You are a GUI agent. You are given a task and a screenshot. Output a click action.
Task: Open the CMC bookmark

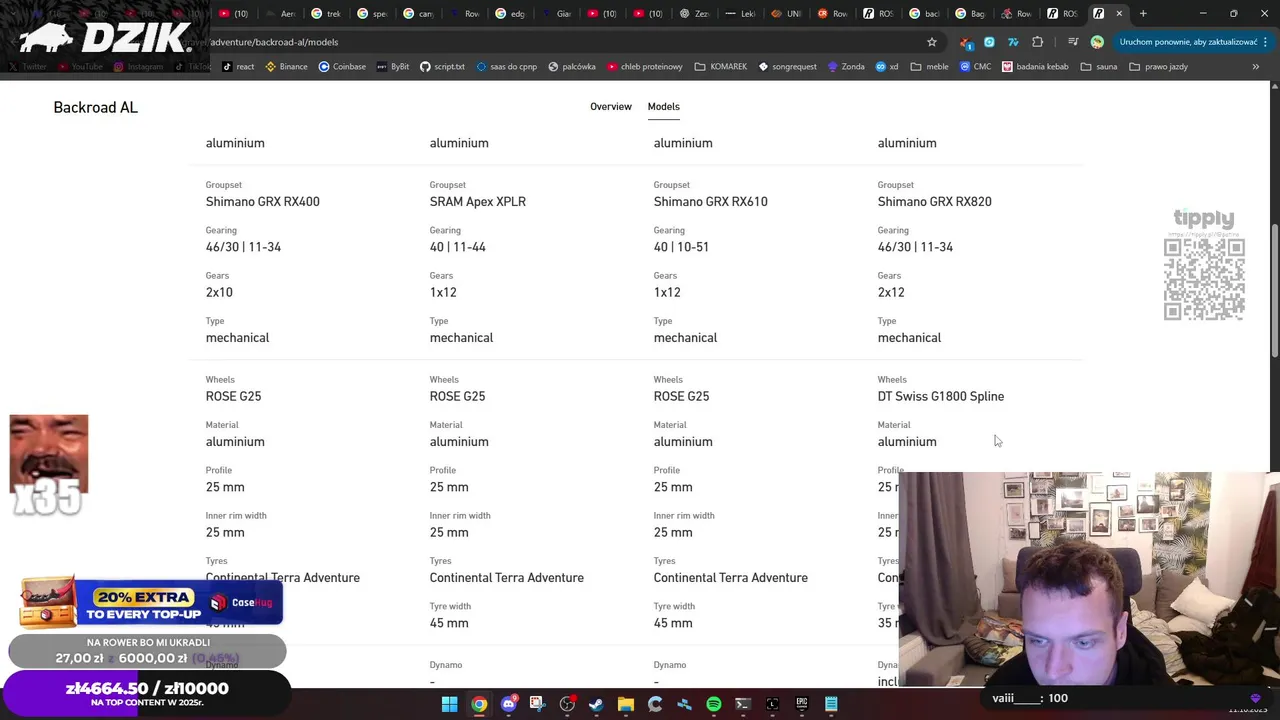975,67
